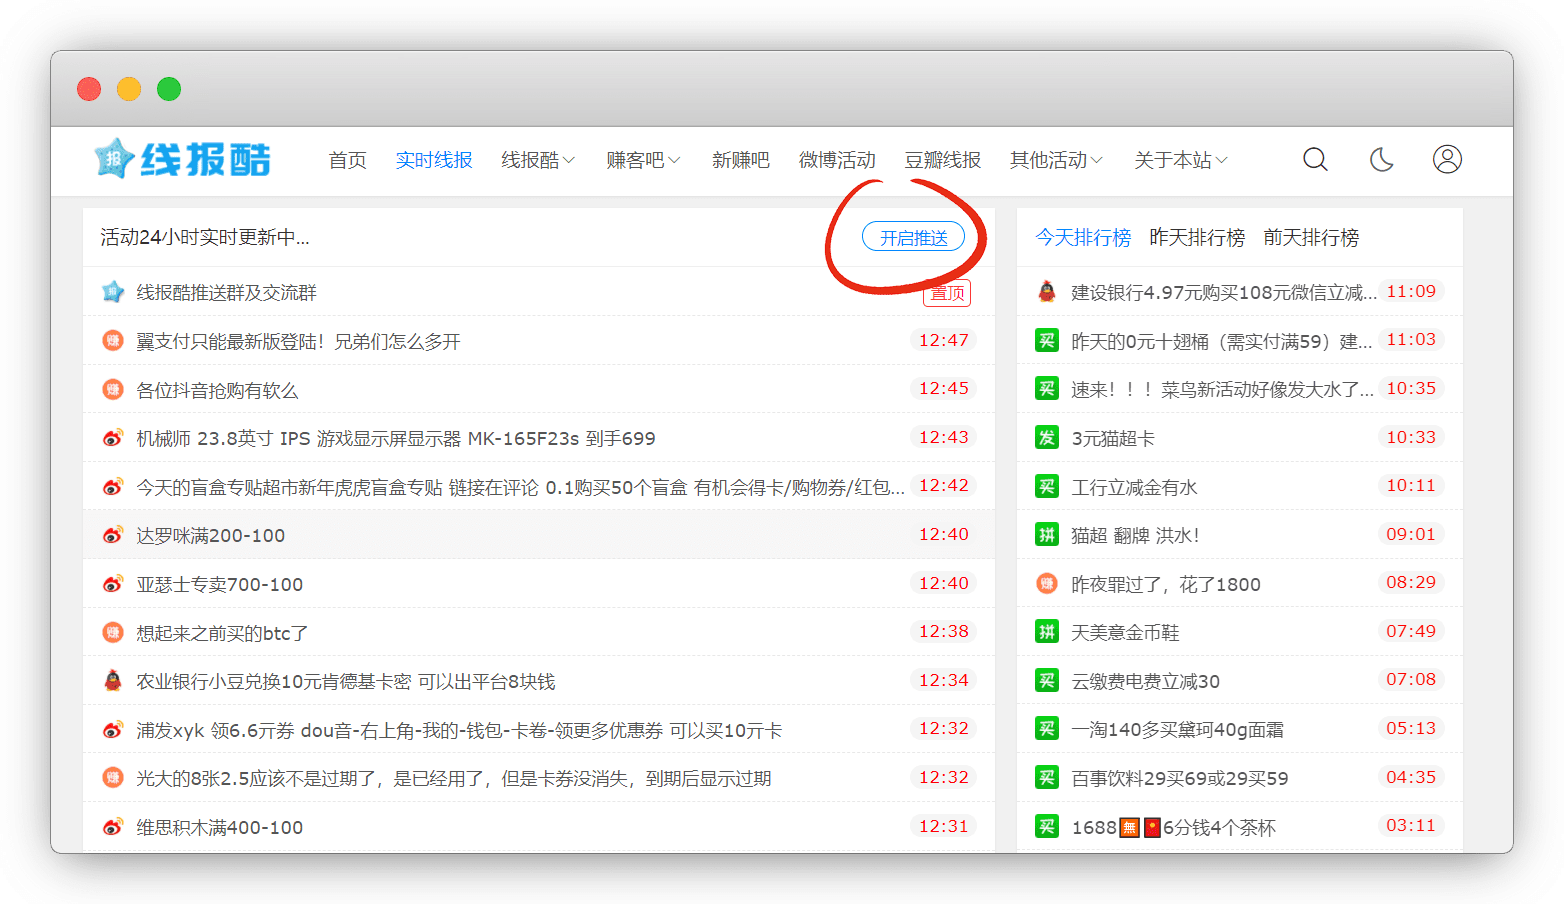Go to 微博活动 in navigation
Screen dimensions: 1564x904
(837, 160)
